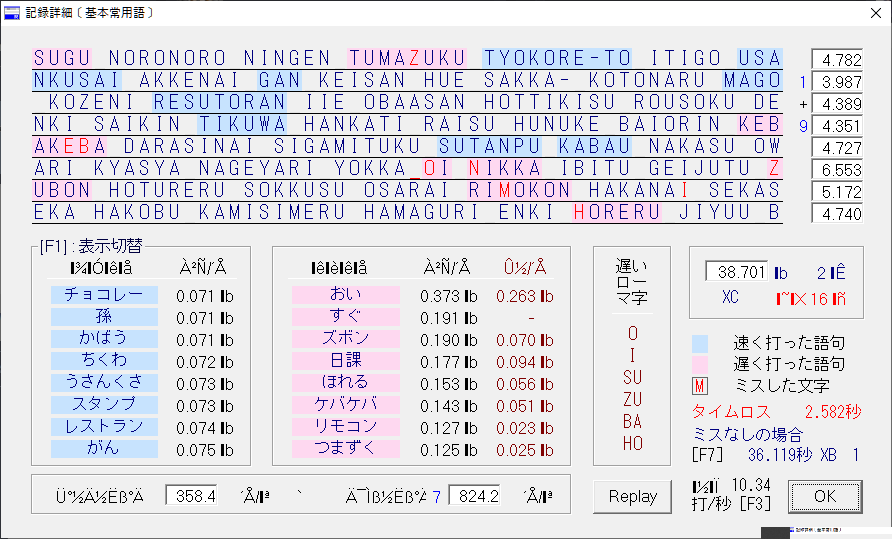Select the 4.389 line time field

click(837, 104)
